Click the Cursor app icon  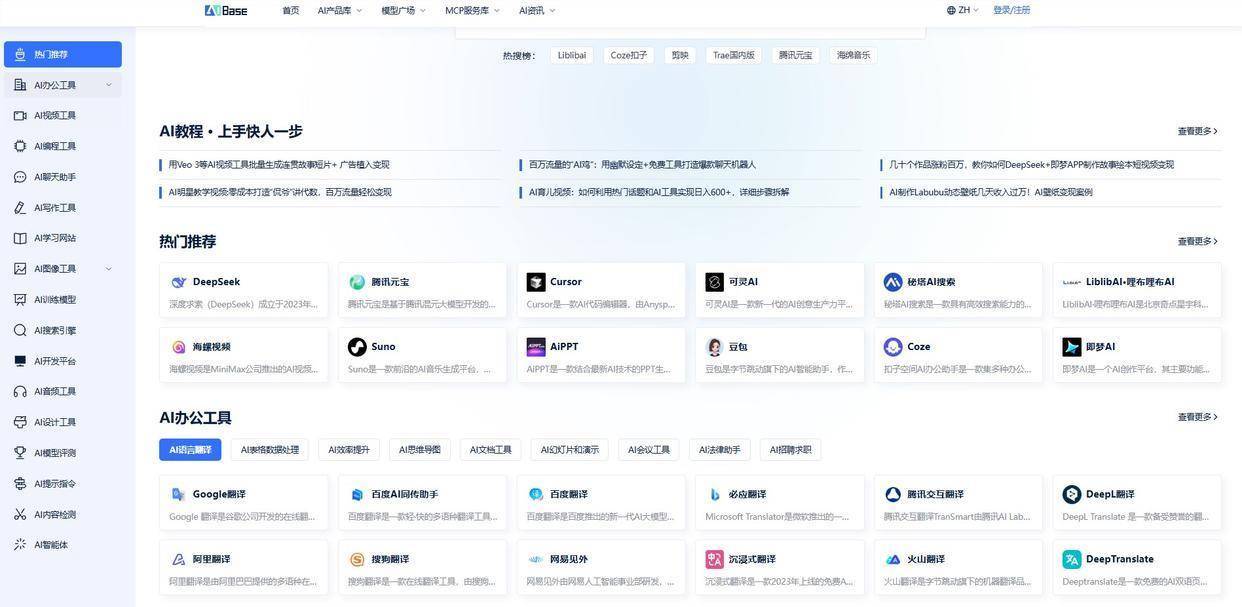(x=536, y=282)
